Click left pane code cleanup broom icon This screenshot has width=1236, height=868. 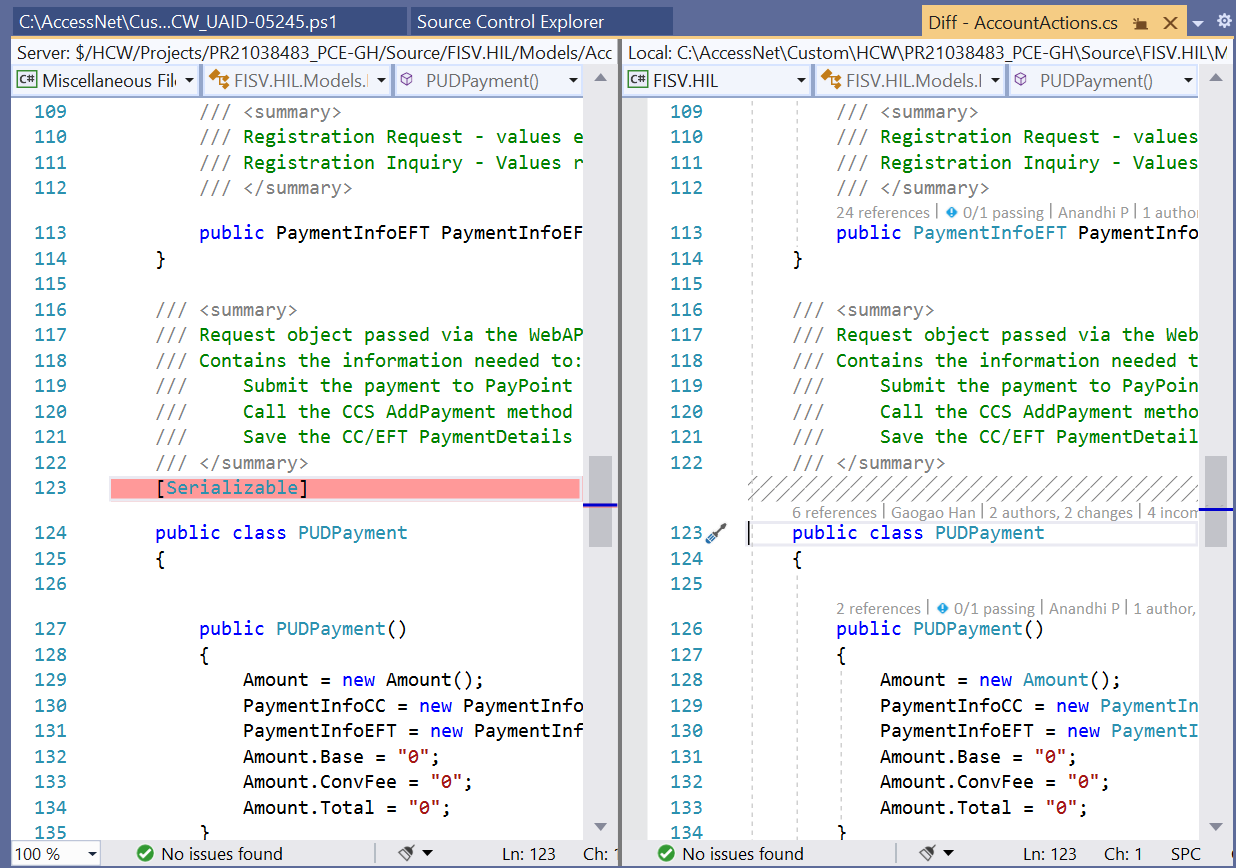point(407,853)
